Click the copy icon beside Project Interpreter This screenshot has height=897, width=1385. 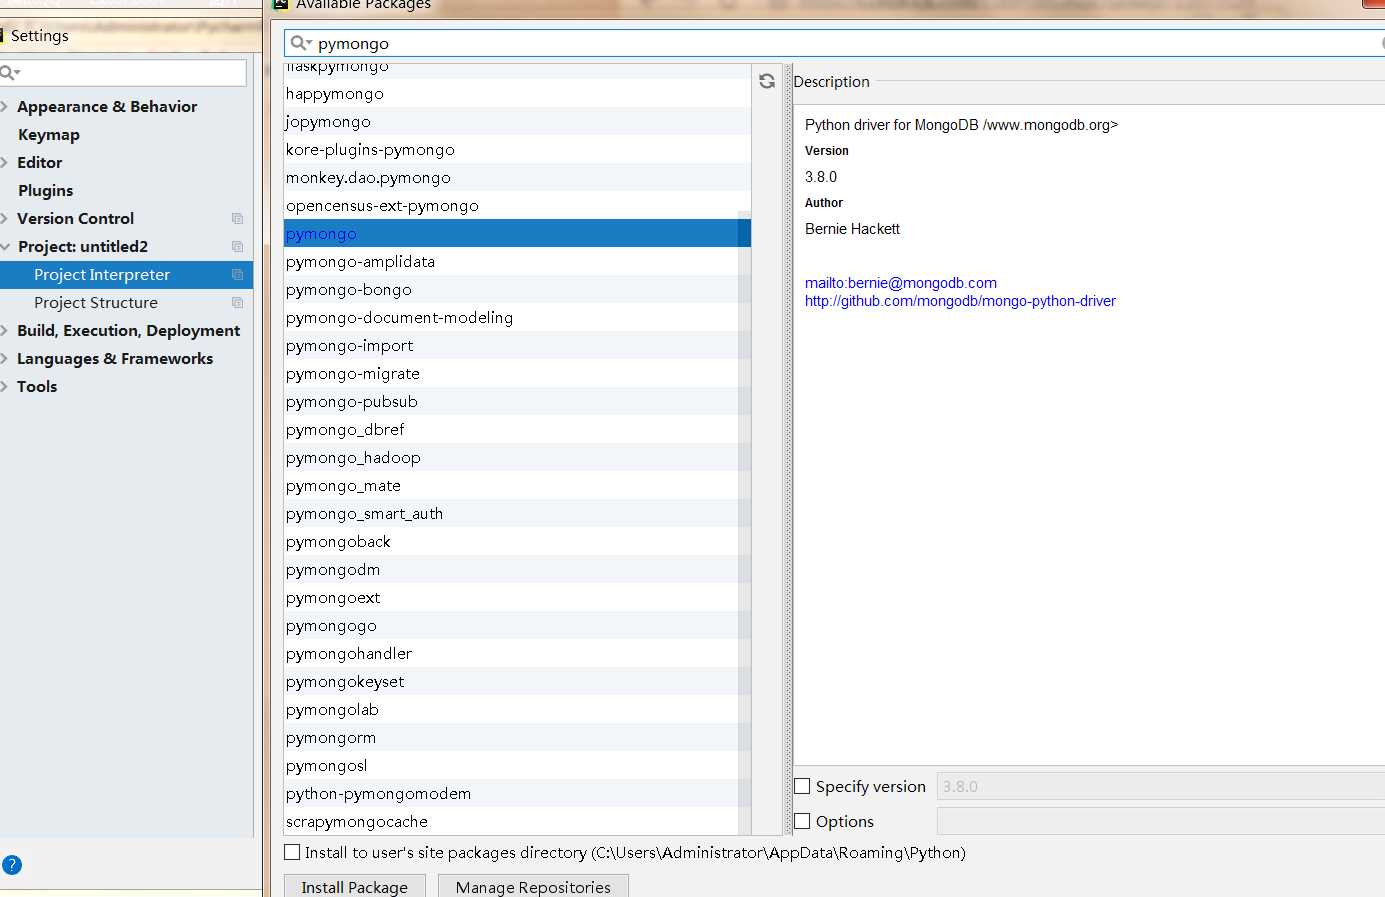[x=237, y=274]
